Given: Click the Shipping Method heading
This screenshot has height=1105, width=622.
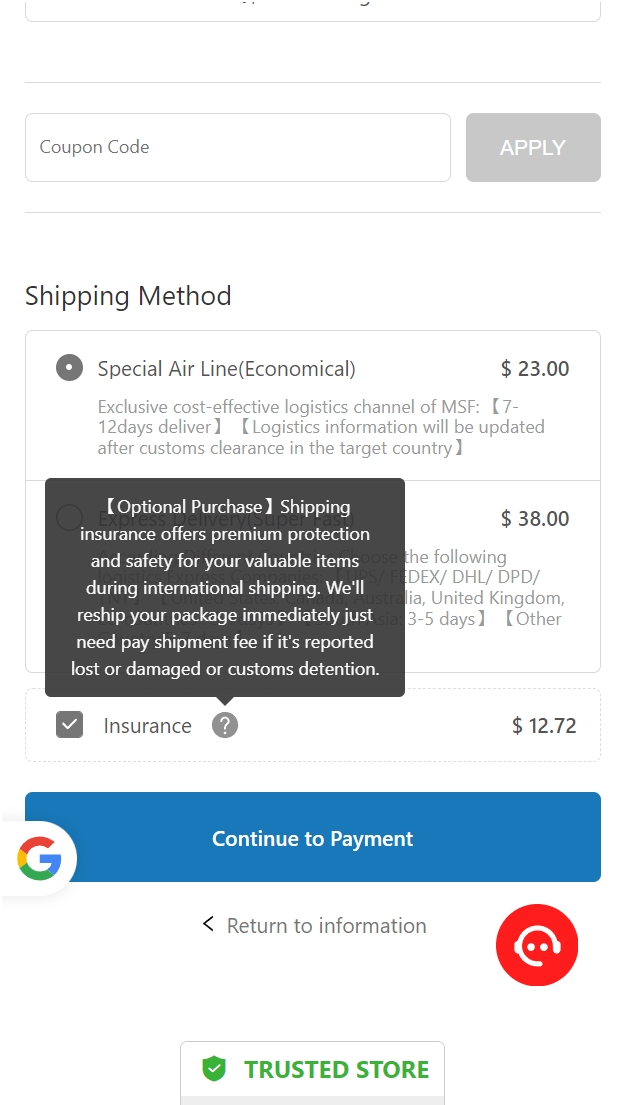Looking at the screenshot, I should (x=128, y=296).
